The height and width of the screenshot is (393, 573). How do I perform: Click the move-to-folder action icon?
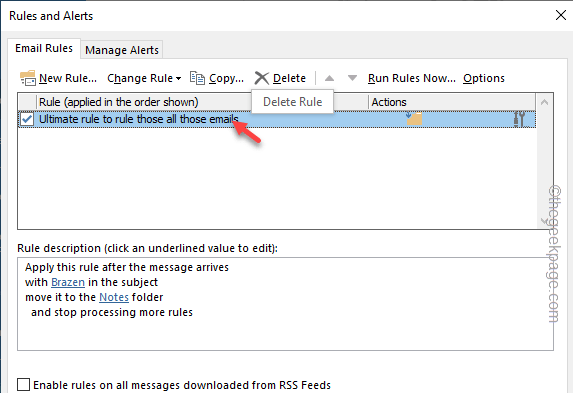(414, 118)
